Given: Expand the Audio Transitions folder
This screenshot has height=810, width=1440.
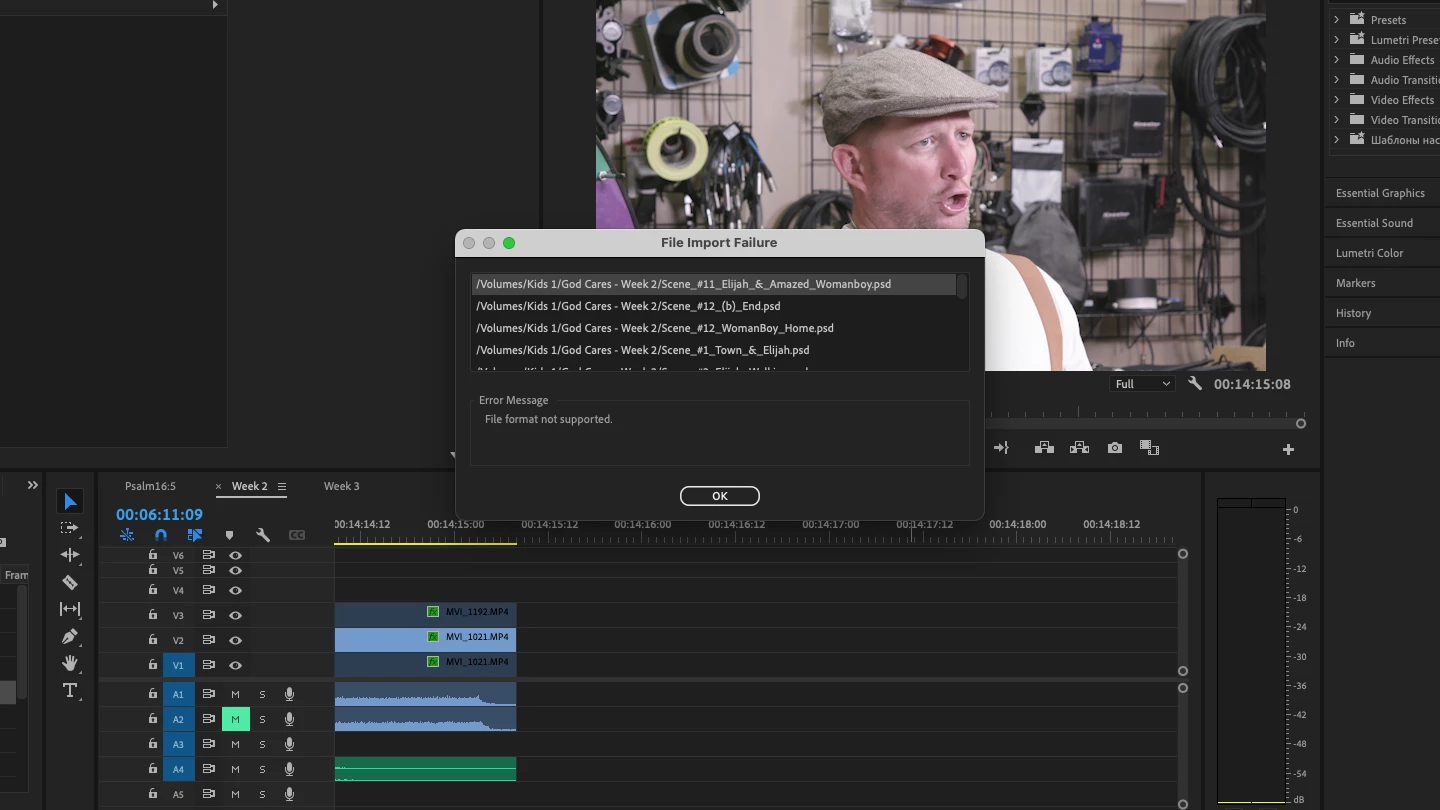Looking at the screenshot, I should (1337, 79).
